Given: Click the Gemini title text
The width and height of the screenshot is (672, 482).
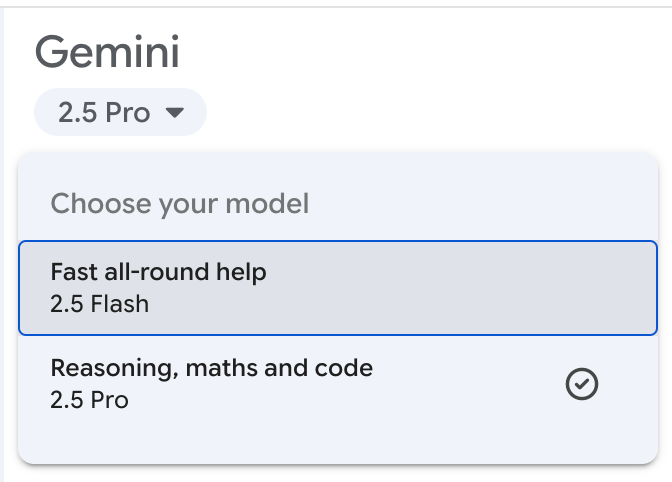Looking at the screenshot, I should [107, 52].
